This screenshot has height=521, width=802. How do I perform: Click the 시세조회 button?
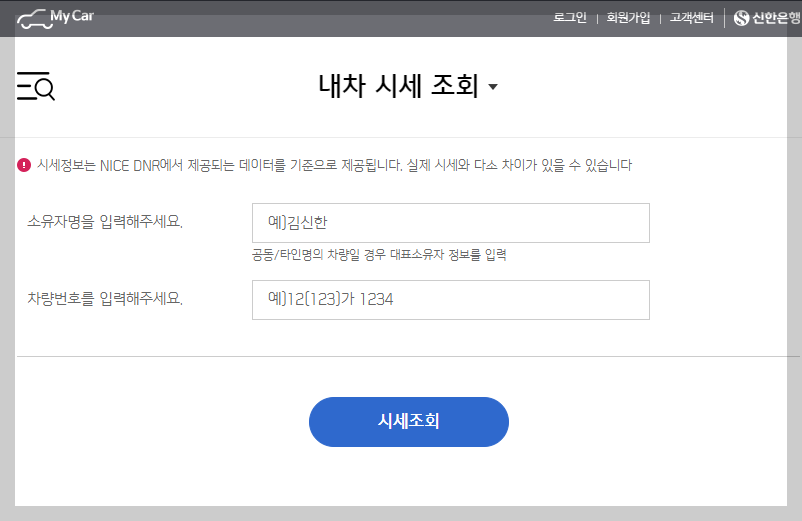[x=409, y=422]
